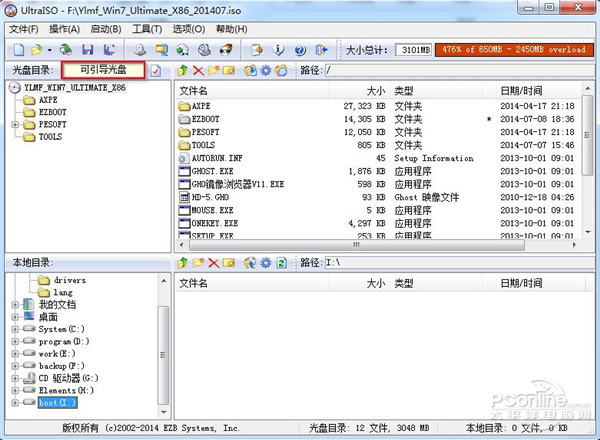Click the New file toolbar icon

click(x=16, y=48)
